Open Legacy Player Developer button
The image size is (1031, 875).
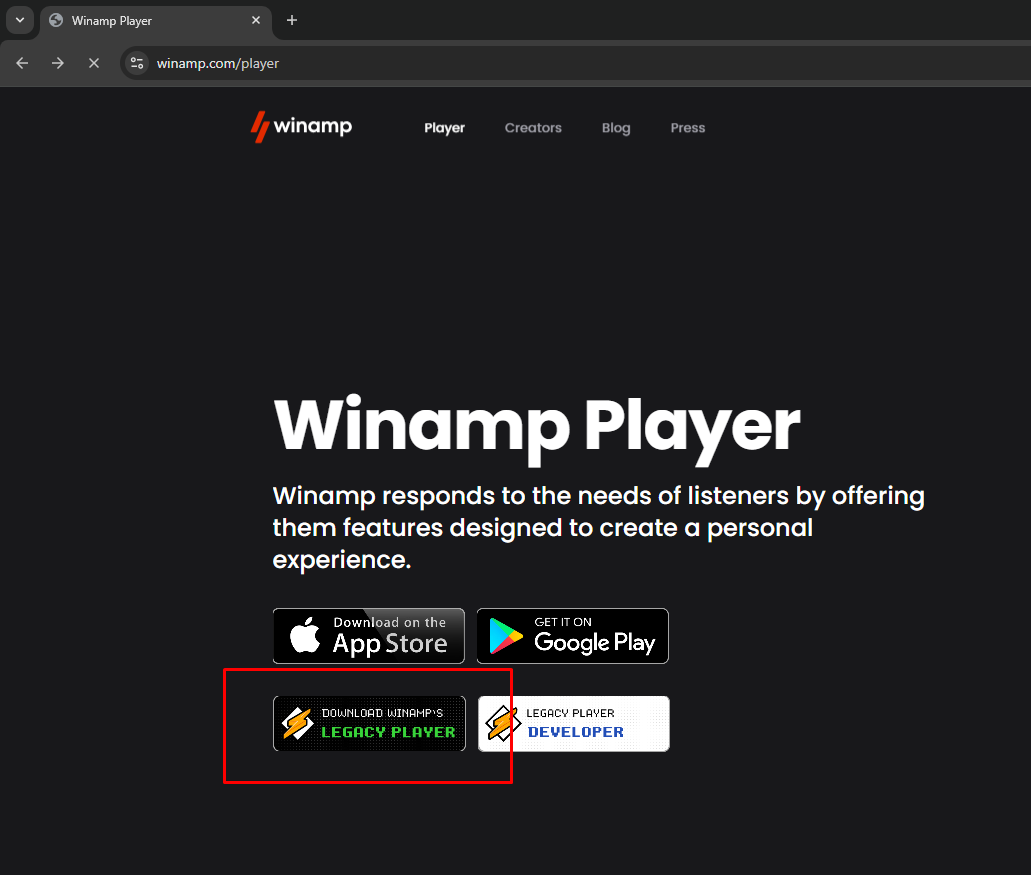[x=574, y=723]
